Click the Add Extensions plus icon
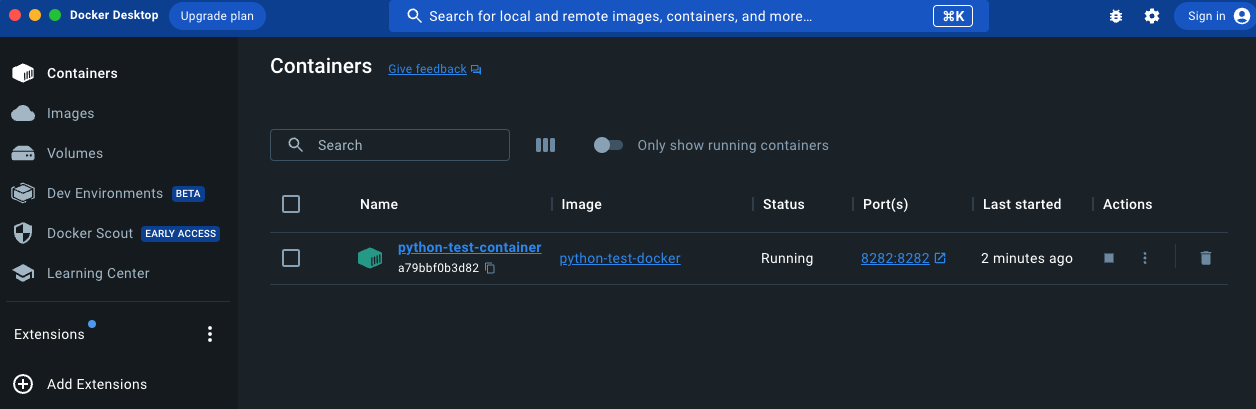 click(x=23, y=384)
